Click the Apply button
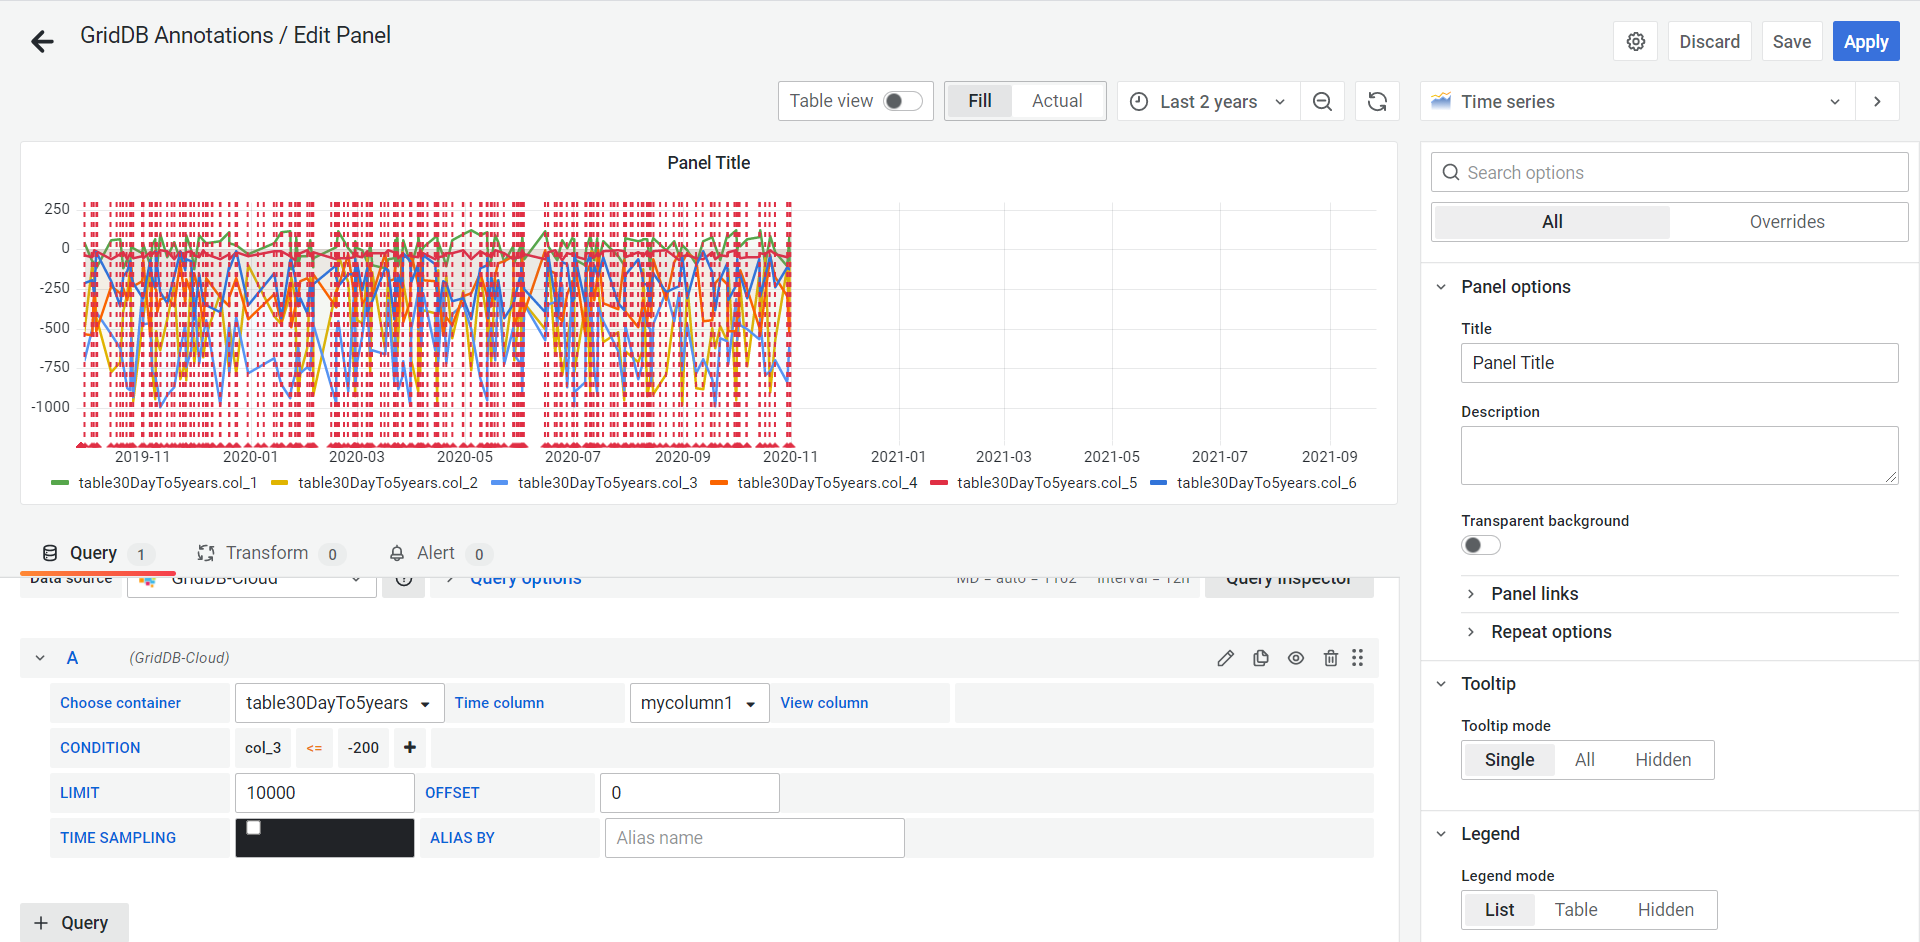The image size is (1920, 942). [x=1865, y=42]
